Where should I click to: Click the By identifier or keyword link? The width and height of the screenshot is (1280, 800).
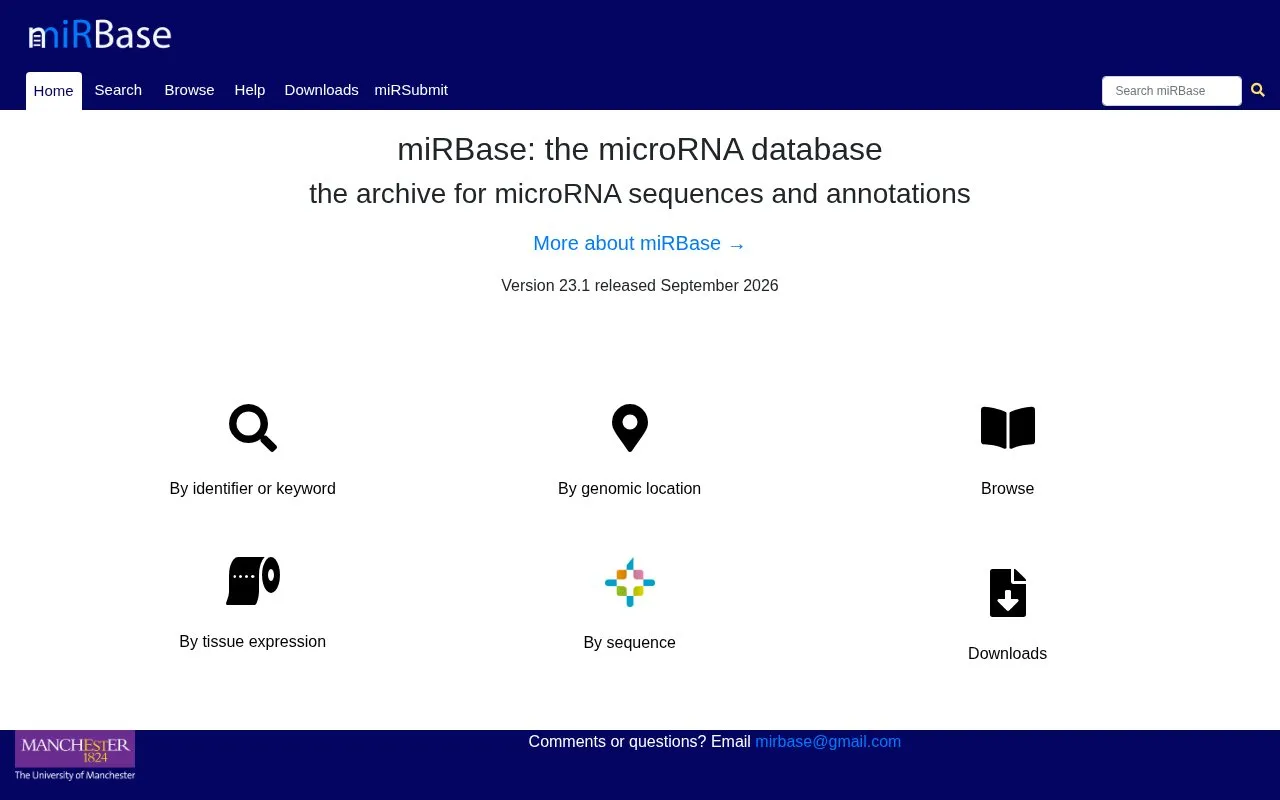click(253, 489)
